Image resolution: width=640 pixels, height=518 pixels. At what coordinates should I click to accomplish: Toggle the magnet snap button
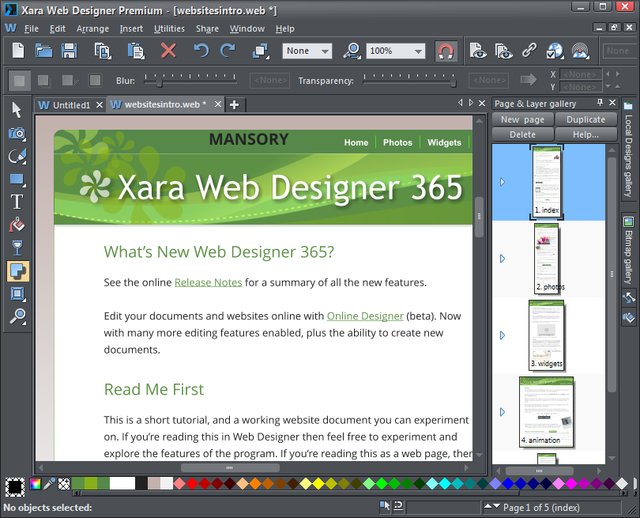pyautogui.click(x=446, y=51)
